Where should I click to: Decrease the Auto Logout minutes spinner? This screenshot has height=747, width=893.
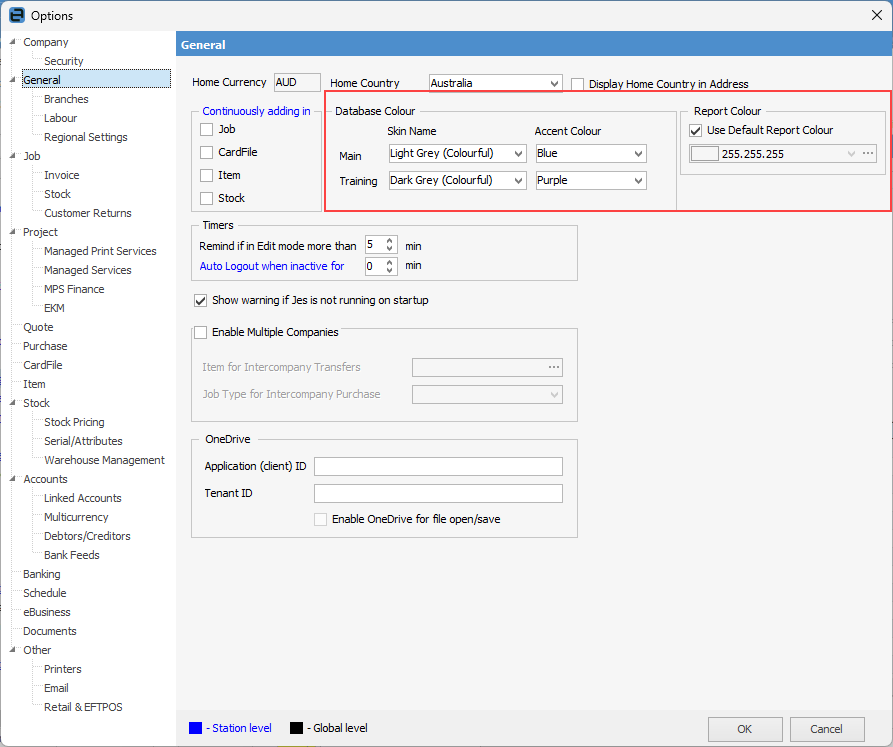(x=390, y=271)
